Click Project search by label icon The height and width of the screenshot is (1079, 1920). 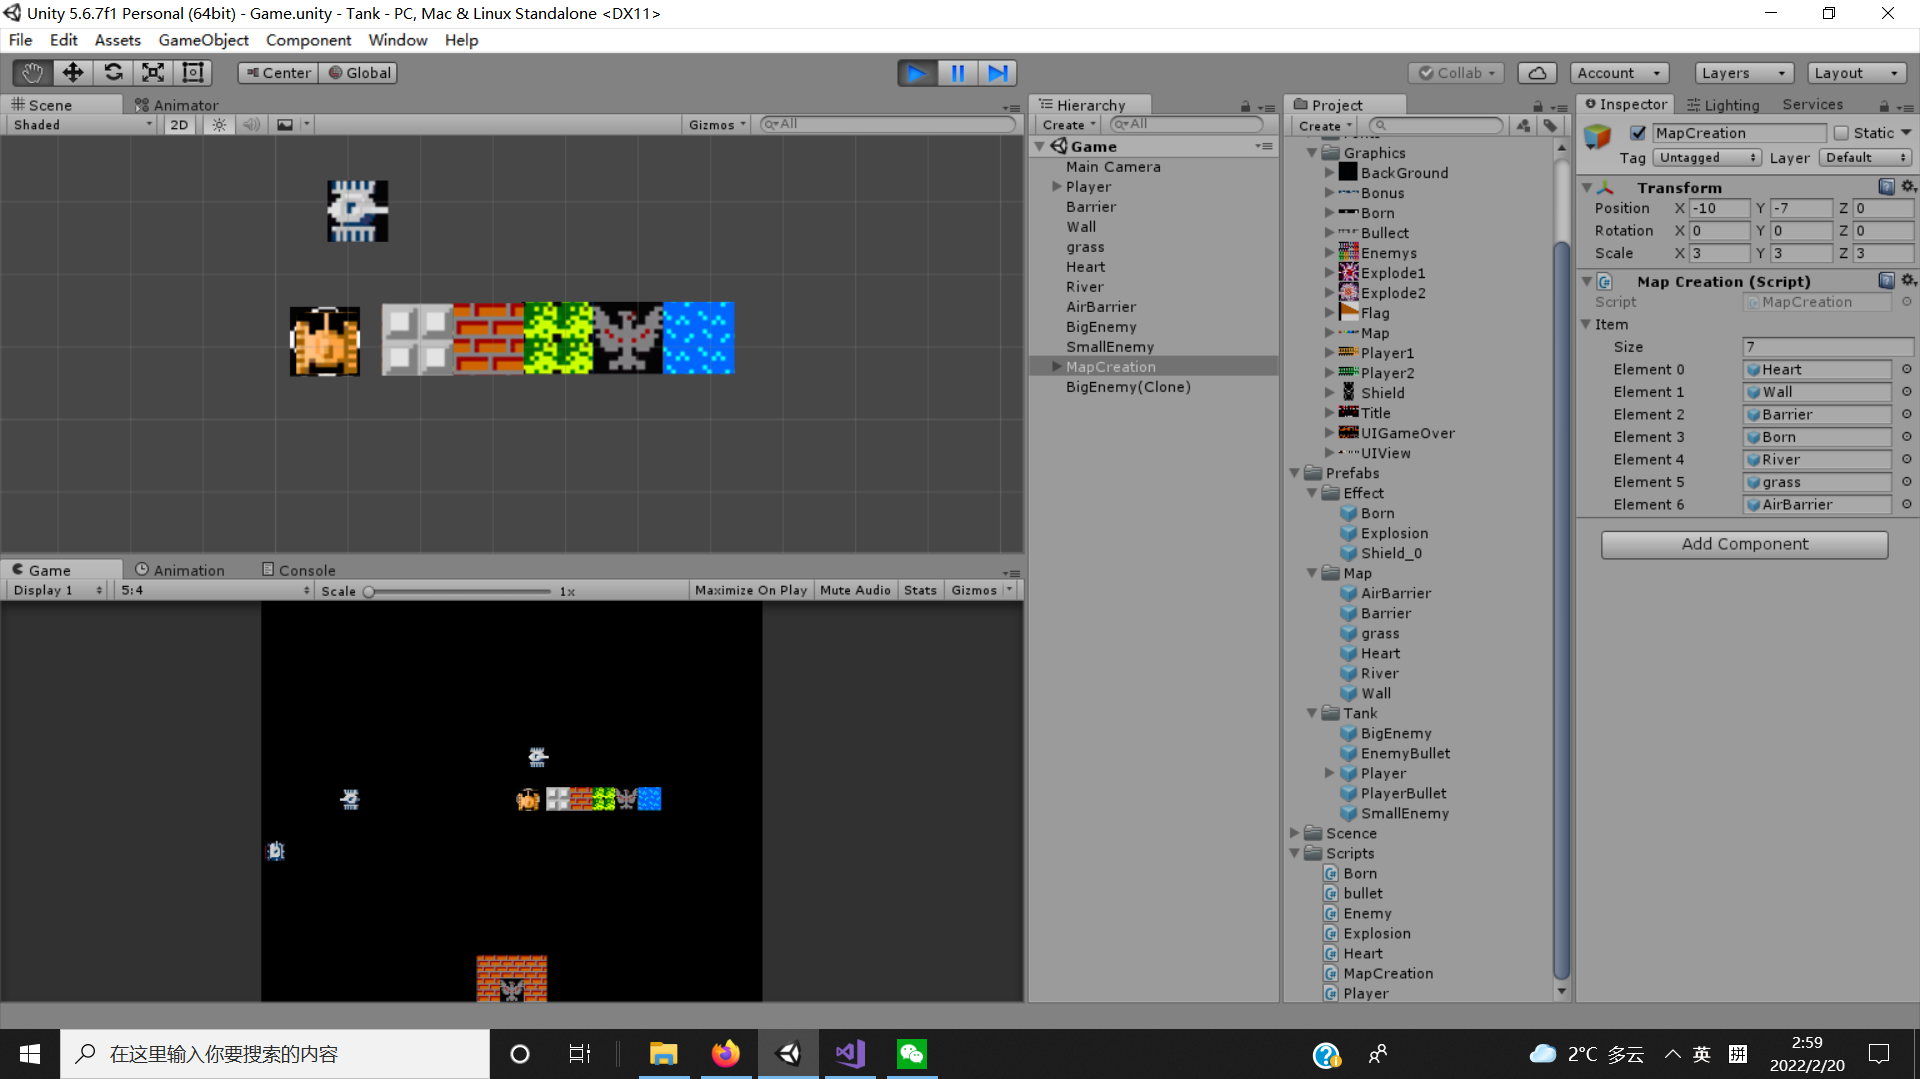tap(1550, 126)
